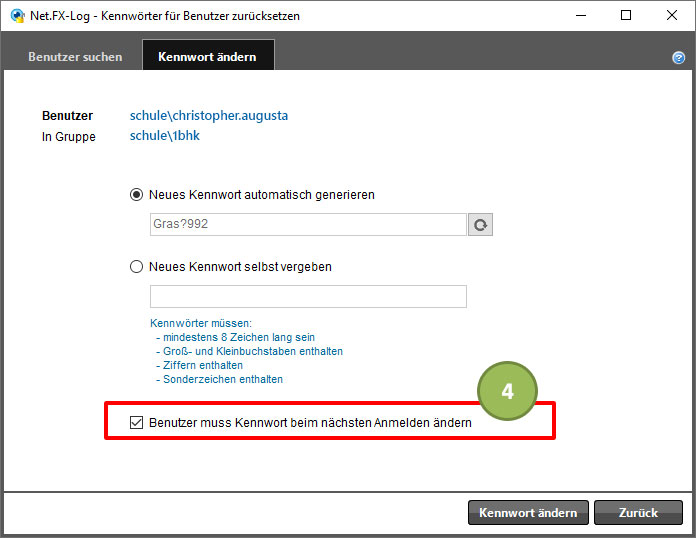
Task: Click the generated password field 'Gras?992'
Action: (308, 224)
